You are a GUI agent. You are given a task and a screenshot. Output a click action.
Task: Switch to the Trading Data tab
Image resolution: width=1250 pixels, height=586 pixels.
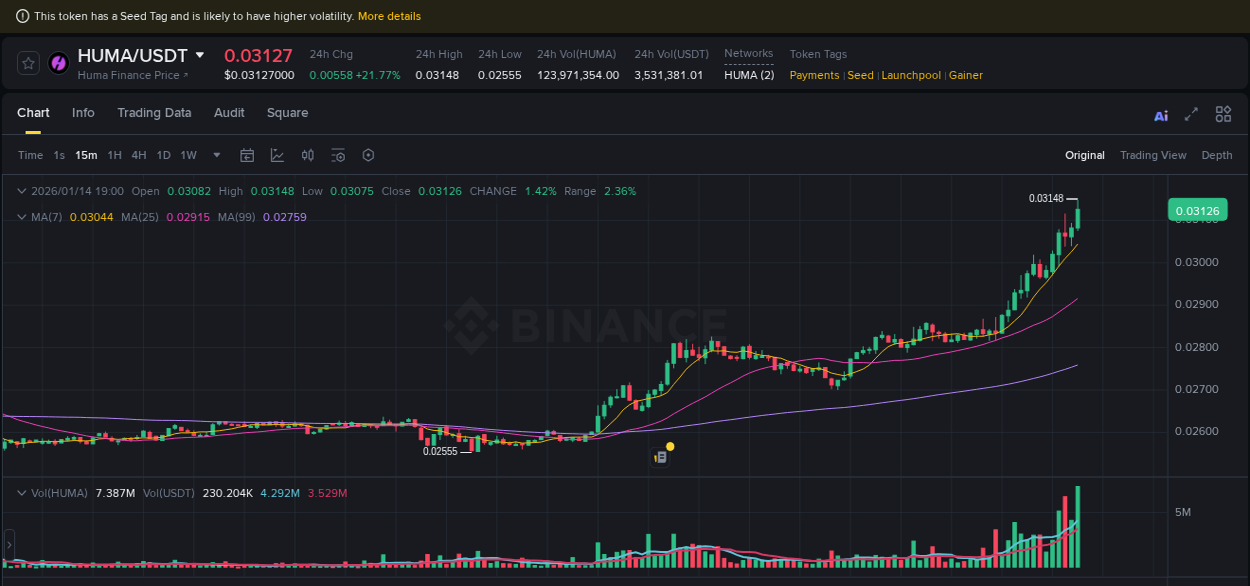pyautogui.click(x=154, y=113)
